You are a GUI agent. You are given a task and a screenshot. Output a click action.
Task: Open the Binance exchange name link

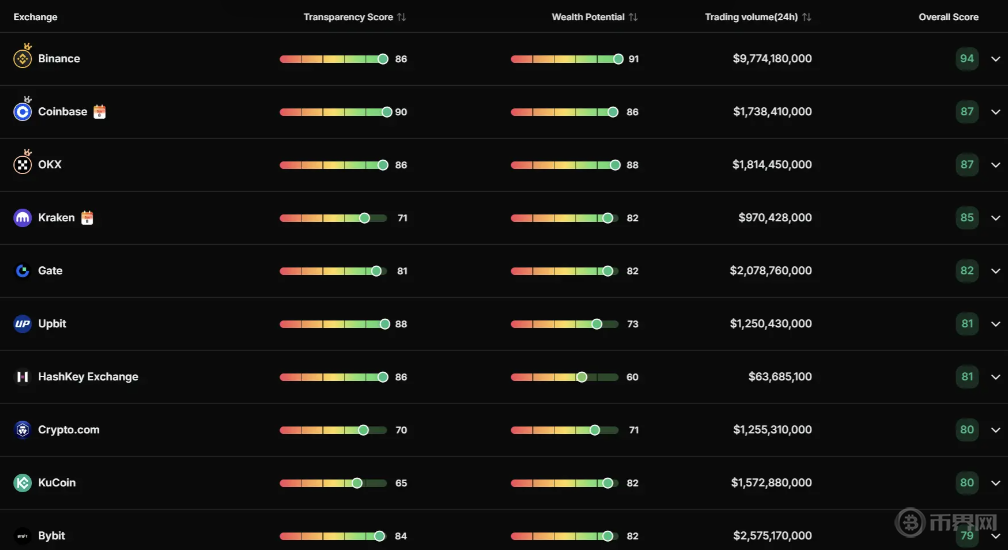(59, 58)
